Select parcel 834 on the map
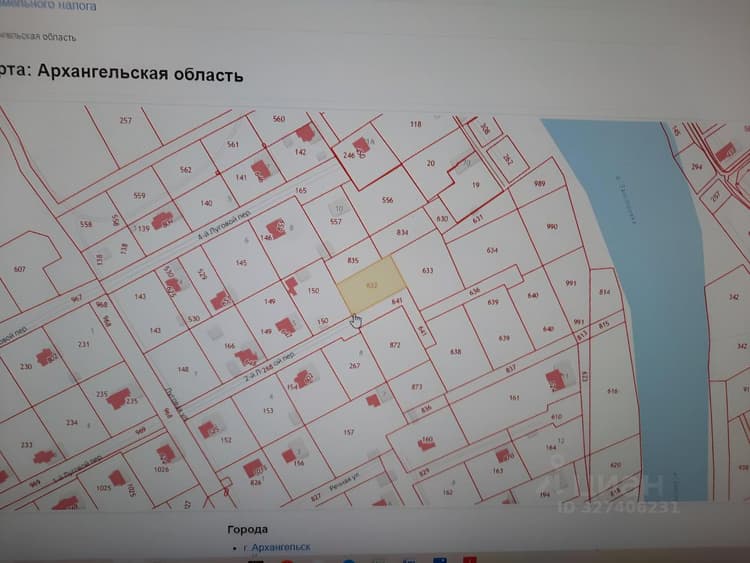This screenshot has width=750, height=563. (x=402, y=232)
